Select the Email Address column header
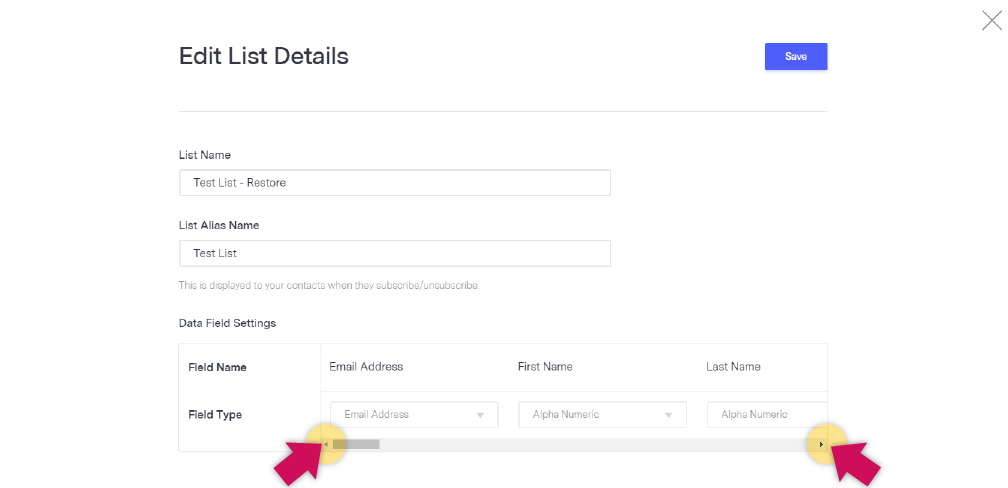 click(x=366, y=367)
